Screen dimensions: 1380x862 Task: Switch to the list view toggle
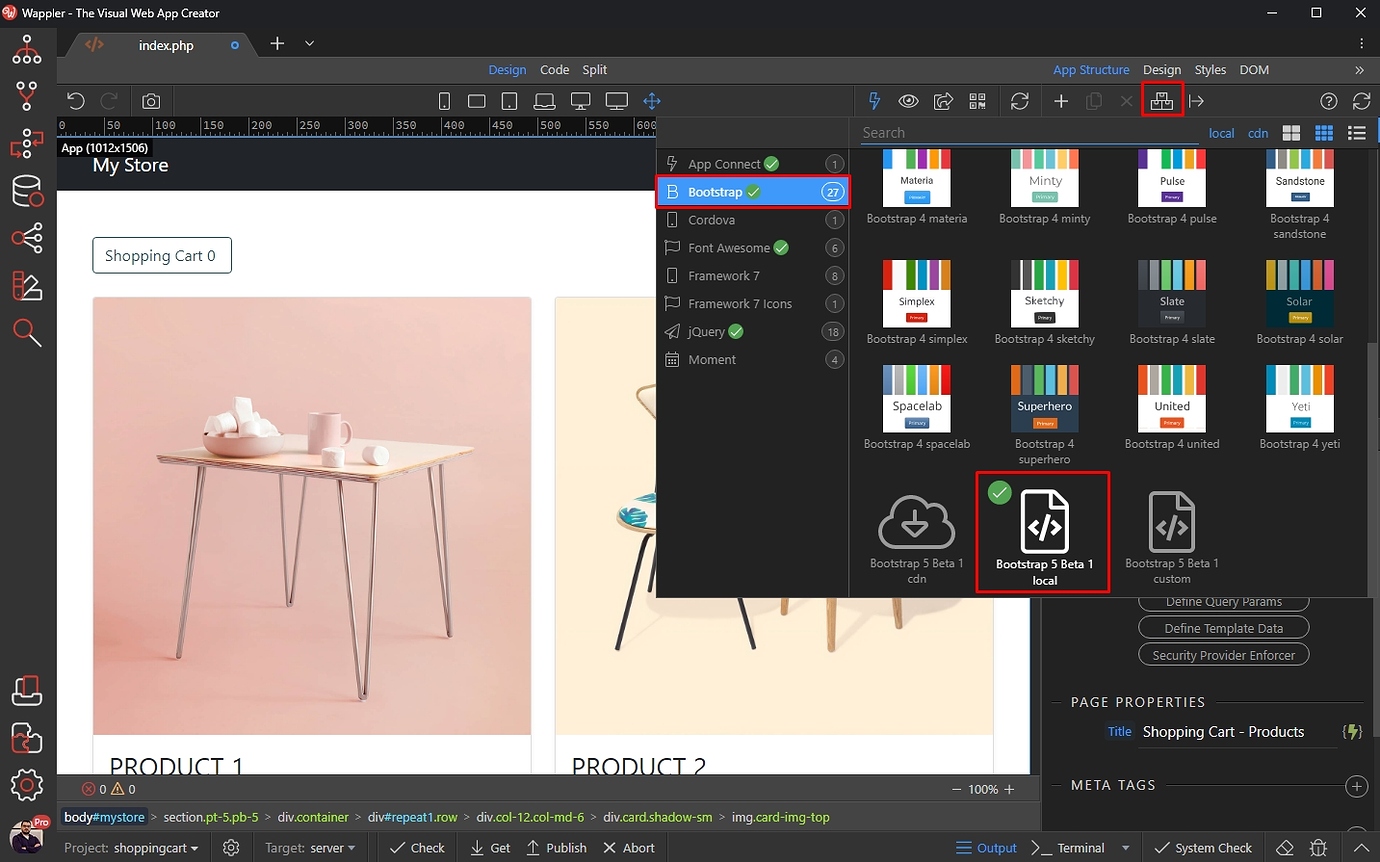click(1356, 133)
